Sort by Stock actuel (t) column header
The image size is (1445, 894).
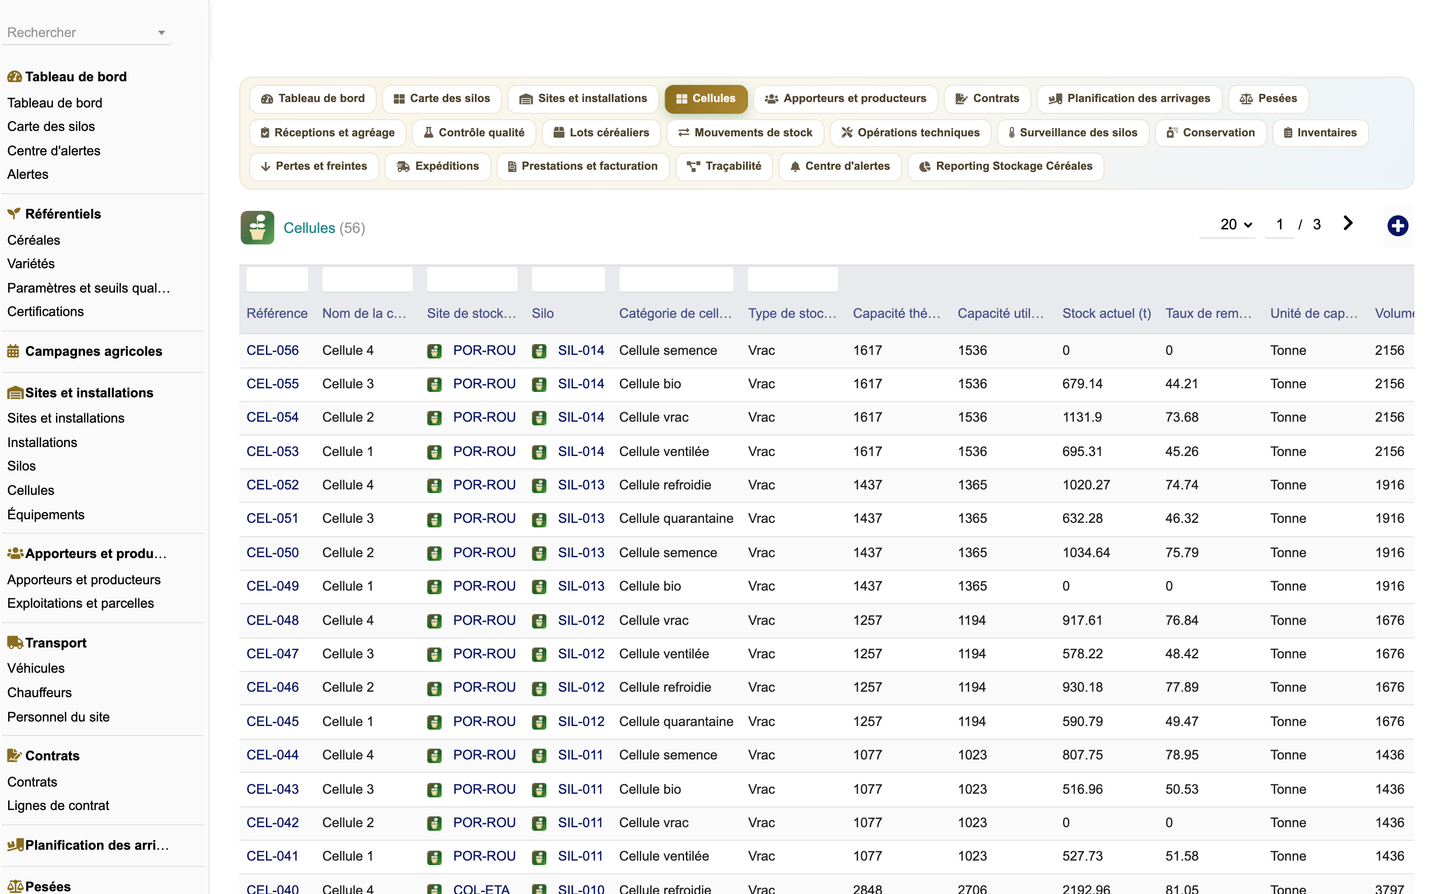click(1106, 314)
